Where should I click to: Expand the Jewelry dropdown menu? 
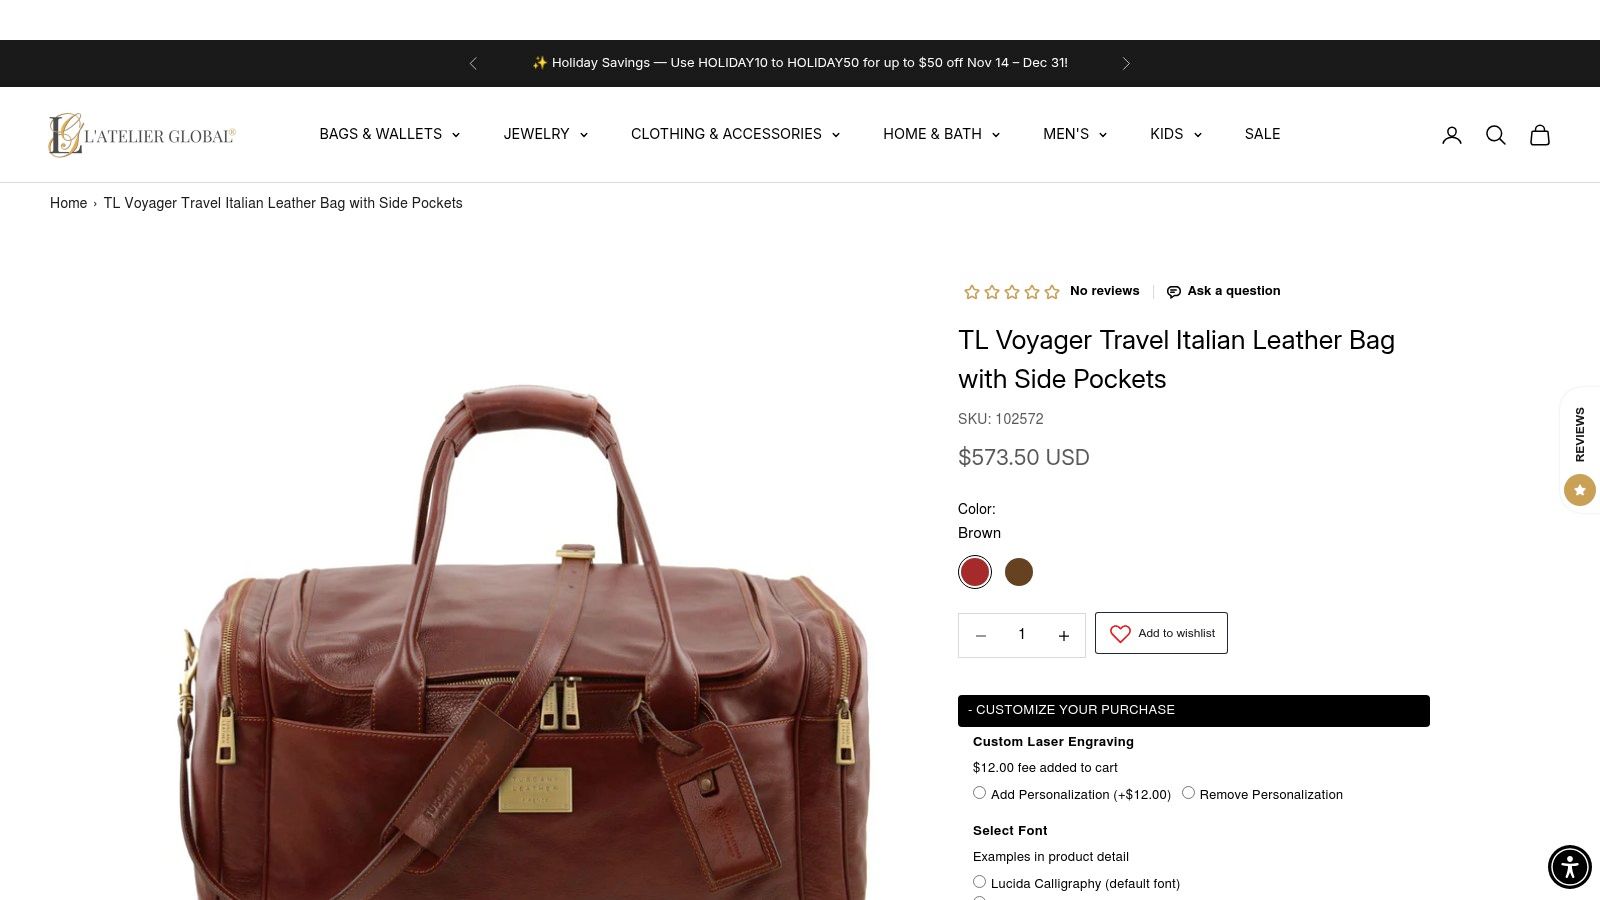[546, 134]
